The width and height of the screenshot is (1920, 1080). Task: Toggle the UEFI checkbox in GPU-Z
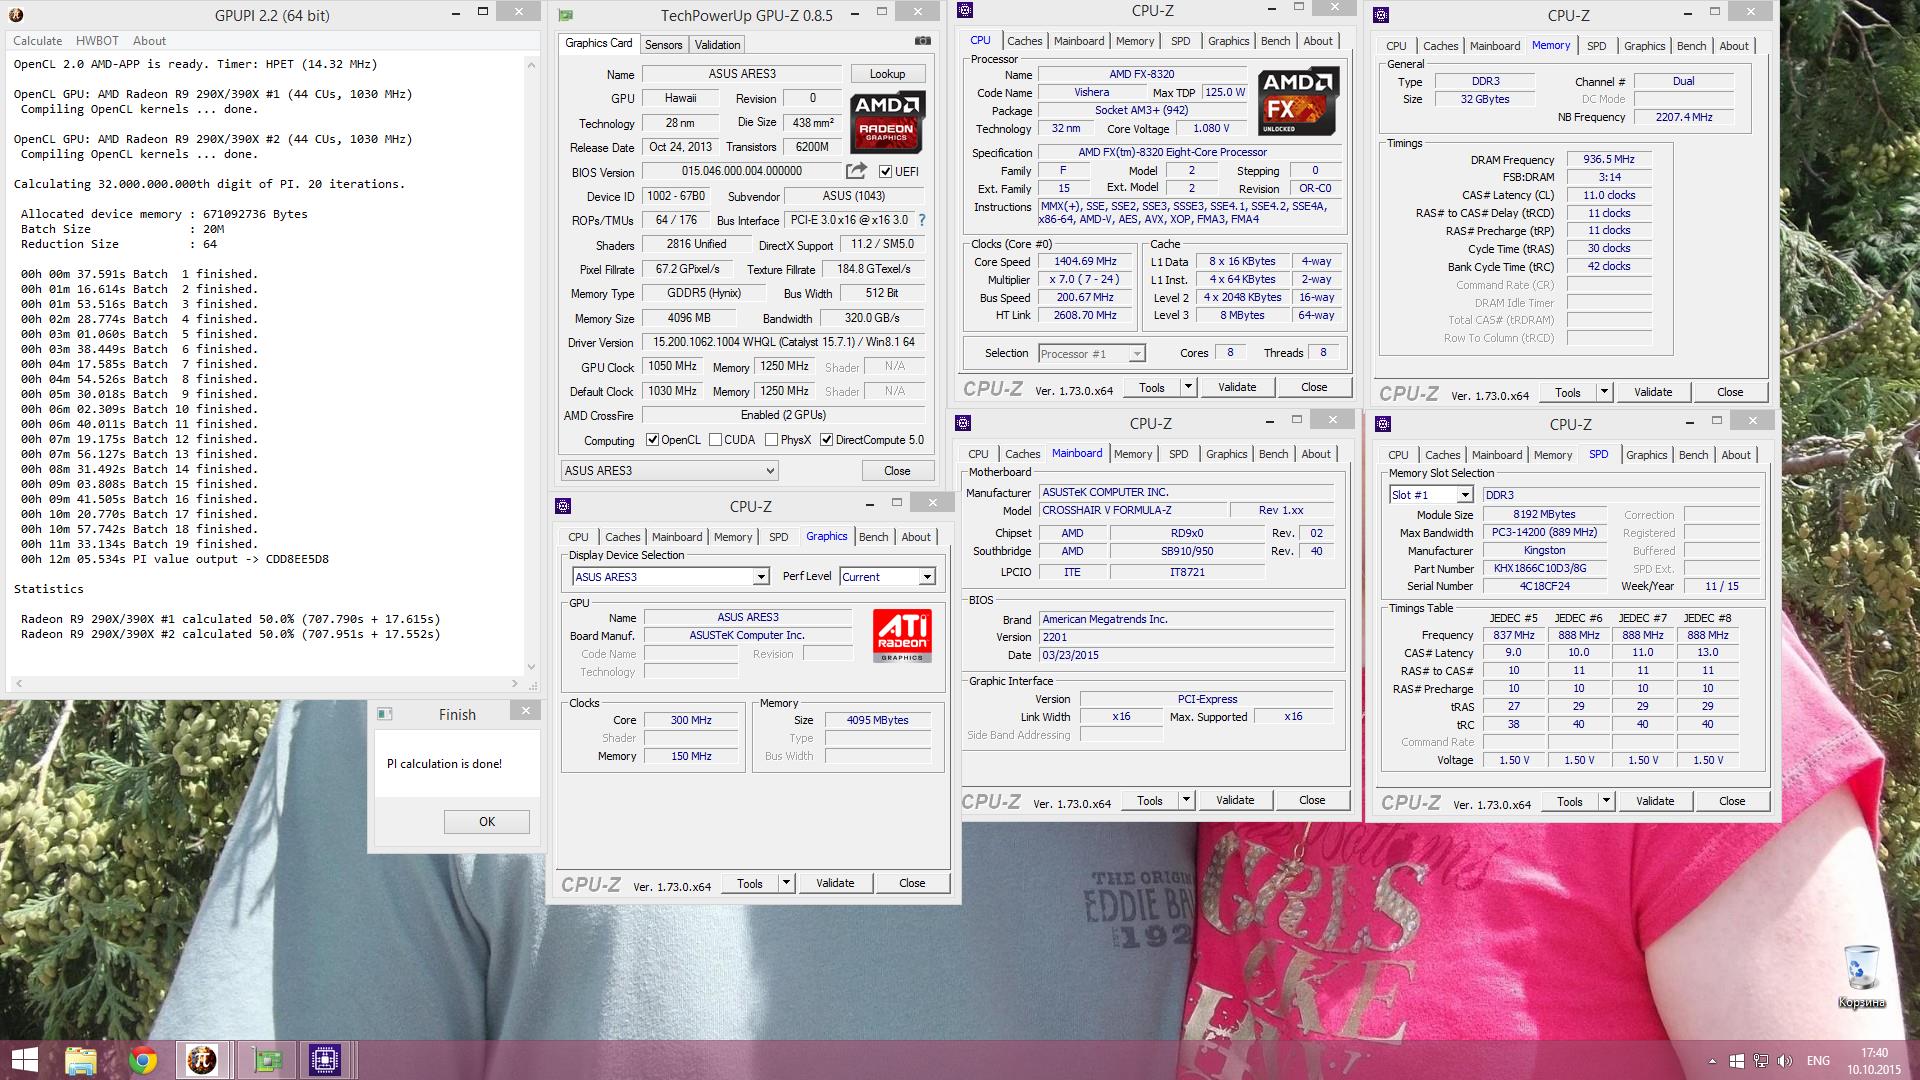[885, 171]
